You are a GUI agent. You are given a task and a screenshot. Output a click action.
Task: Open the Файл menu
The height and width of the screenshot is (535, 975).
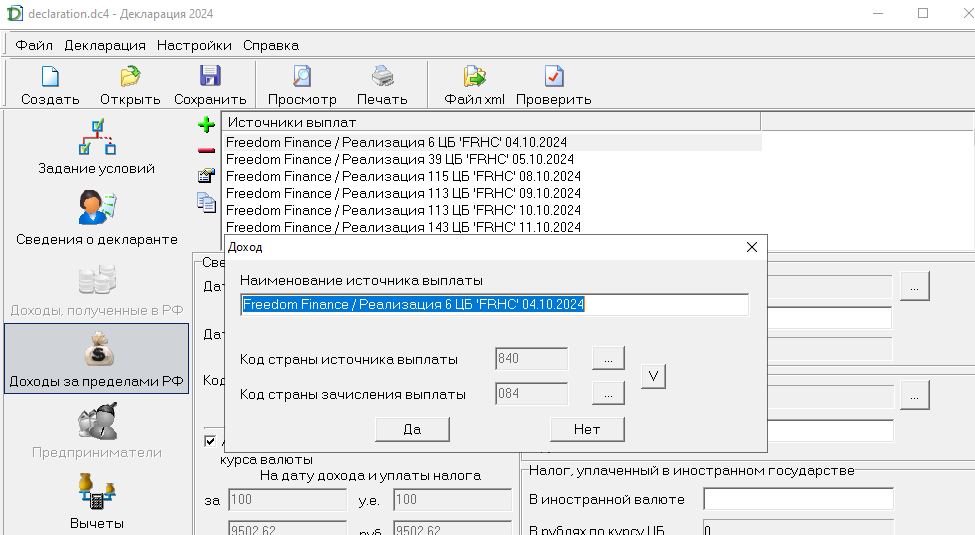coord(34,45)
